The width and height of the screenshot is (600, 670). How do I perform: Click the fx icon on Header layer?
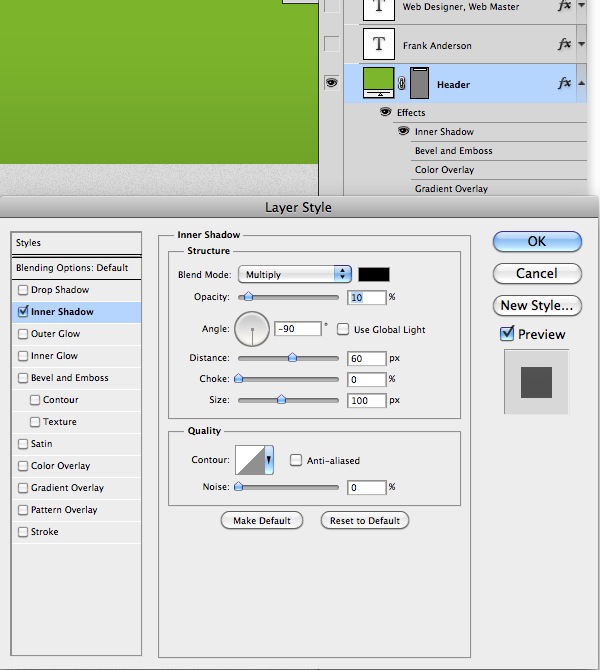coord(565,83)
